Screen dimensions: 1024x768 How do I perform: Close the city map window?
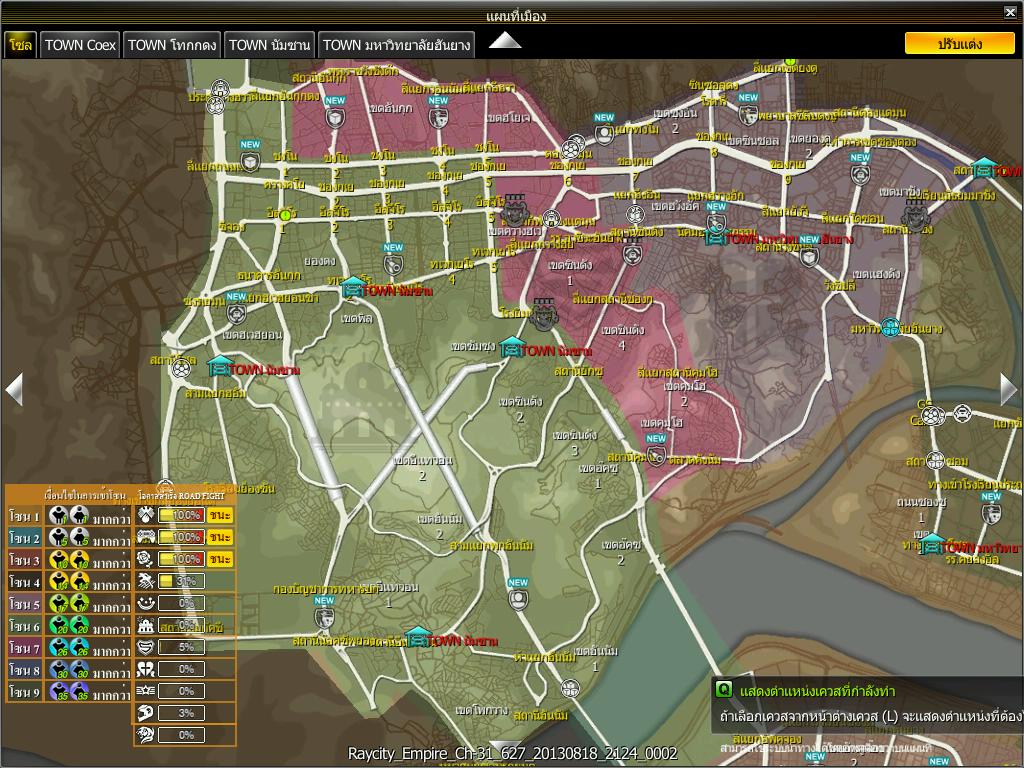click(x=1010, y=12)
